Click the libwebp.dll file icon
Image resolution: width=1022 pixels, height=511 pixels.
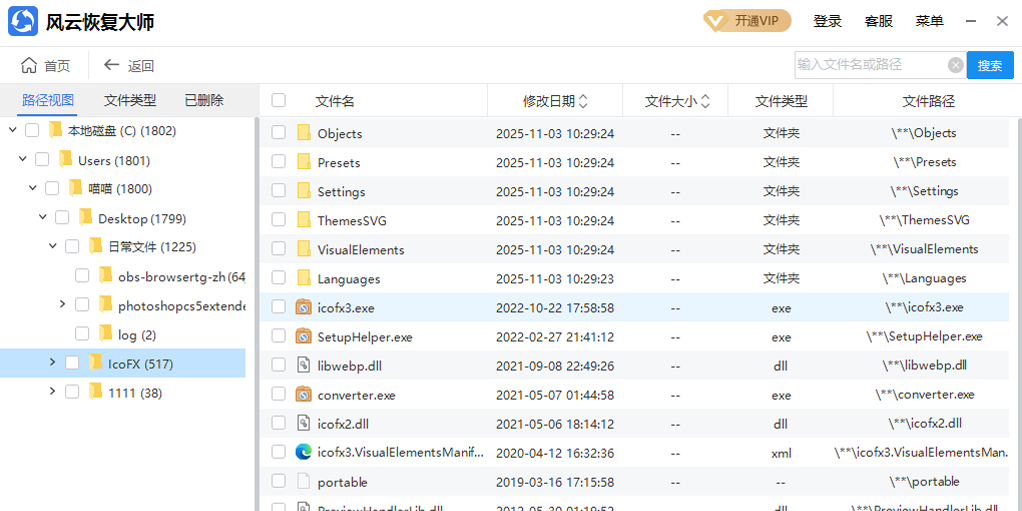(304, 366)
